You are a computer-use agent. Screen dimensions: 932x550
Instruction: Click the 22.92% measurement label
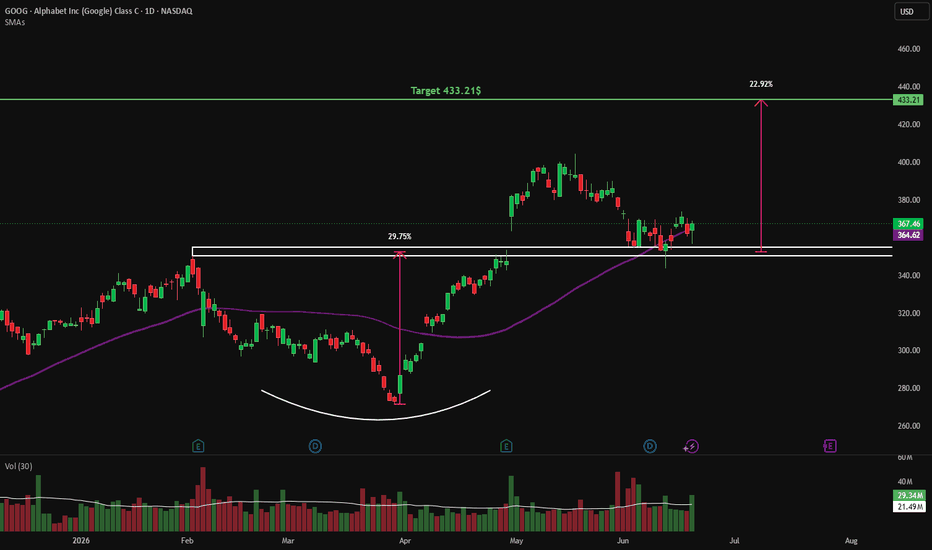click(x=761, y=84)
